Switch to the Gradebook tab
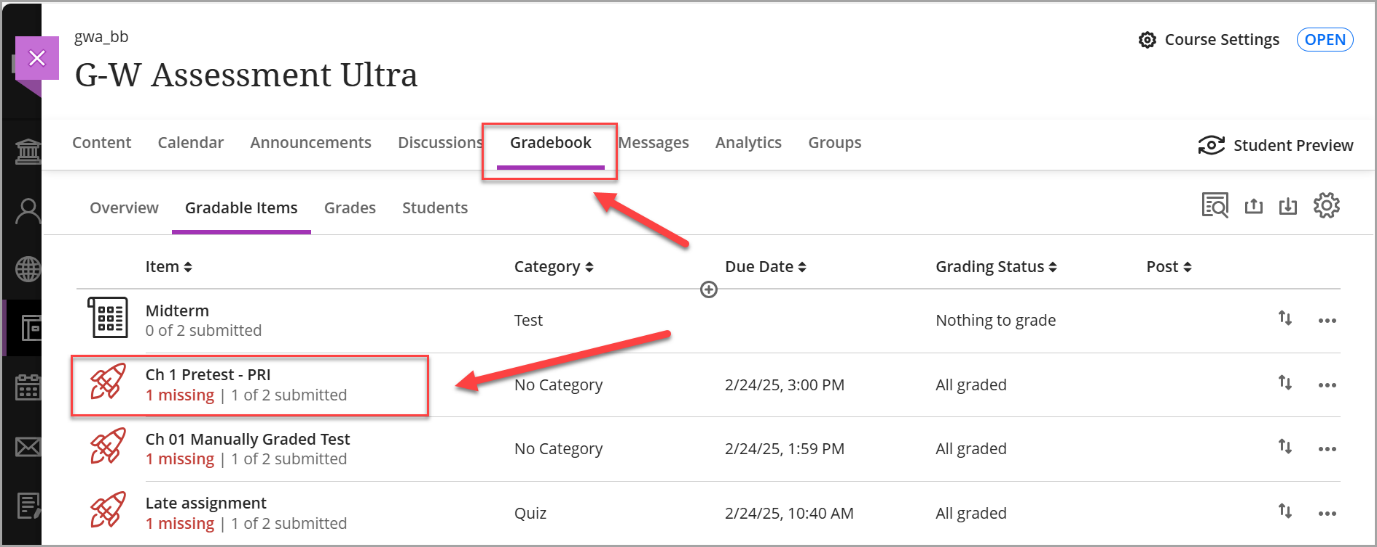Screen dimensions: 1377x547 point(550,143)
